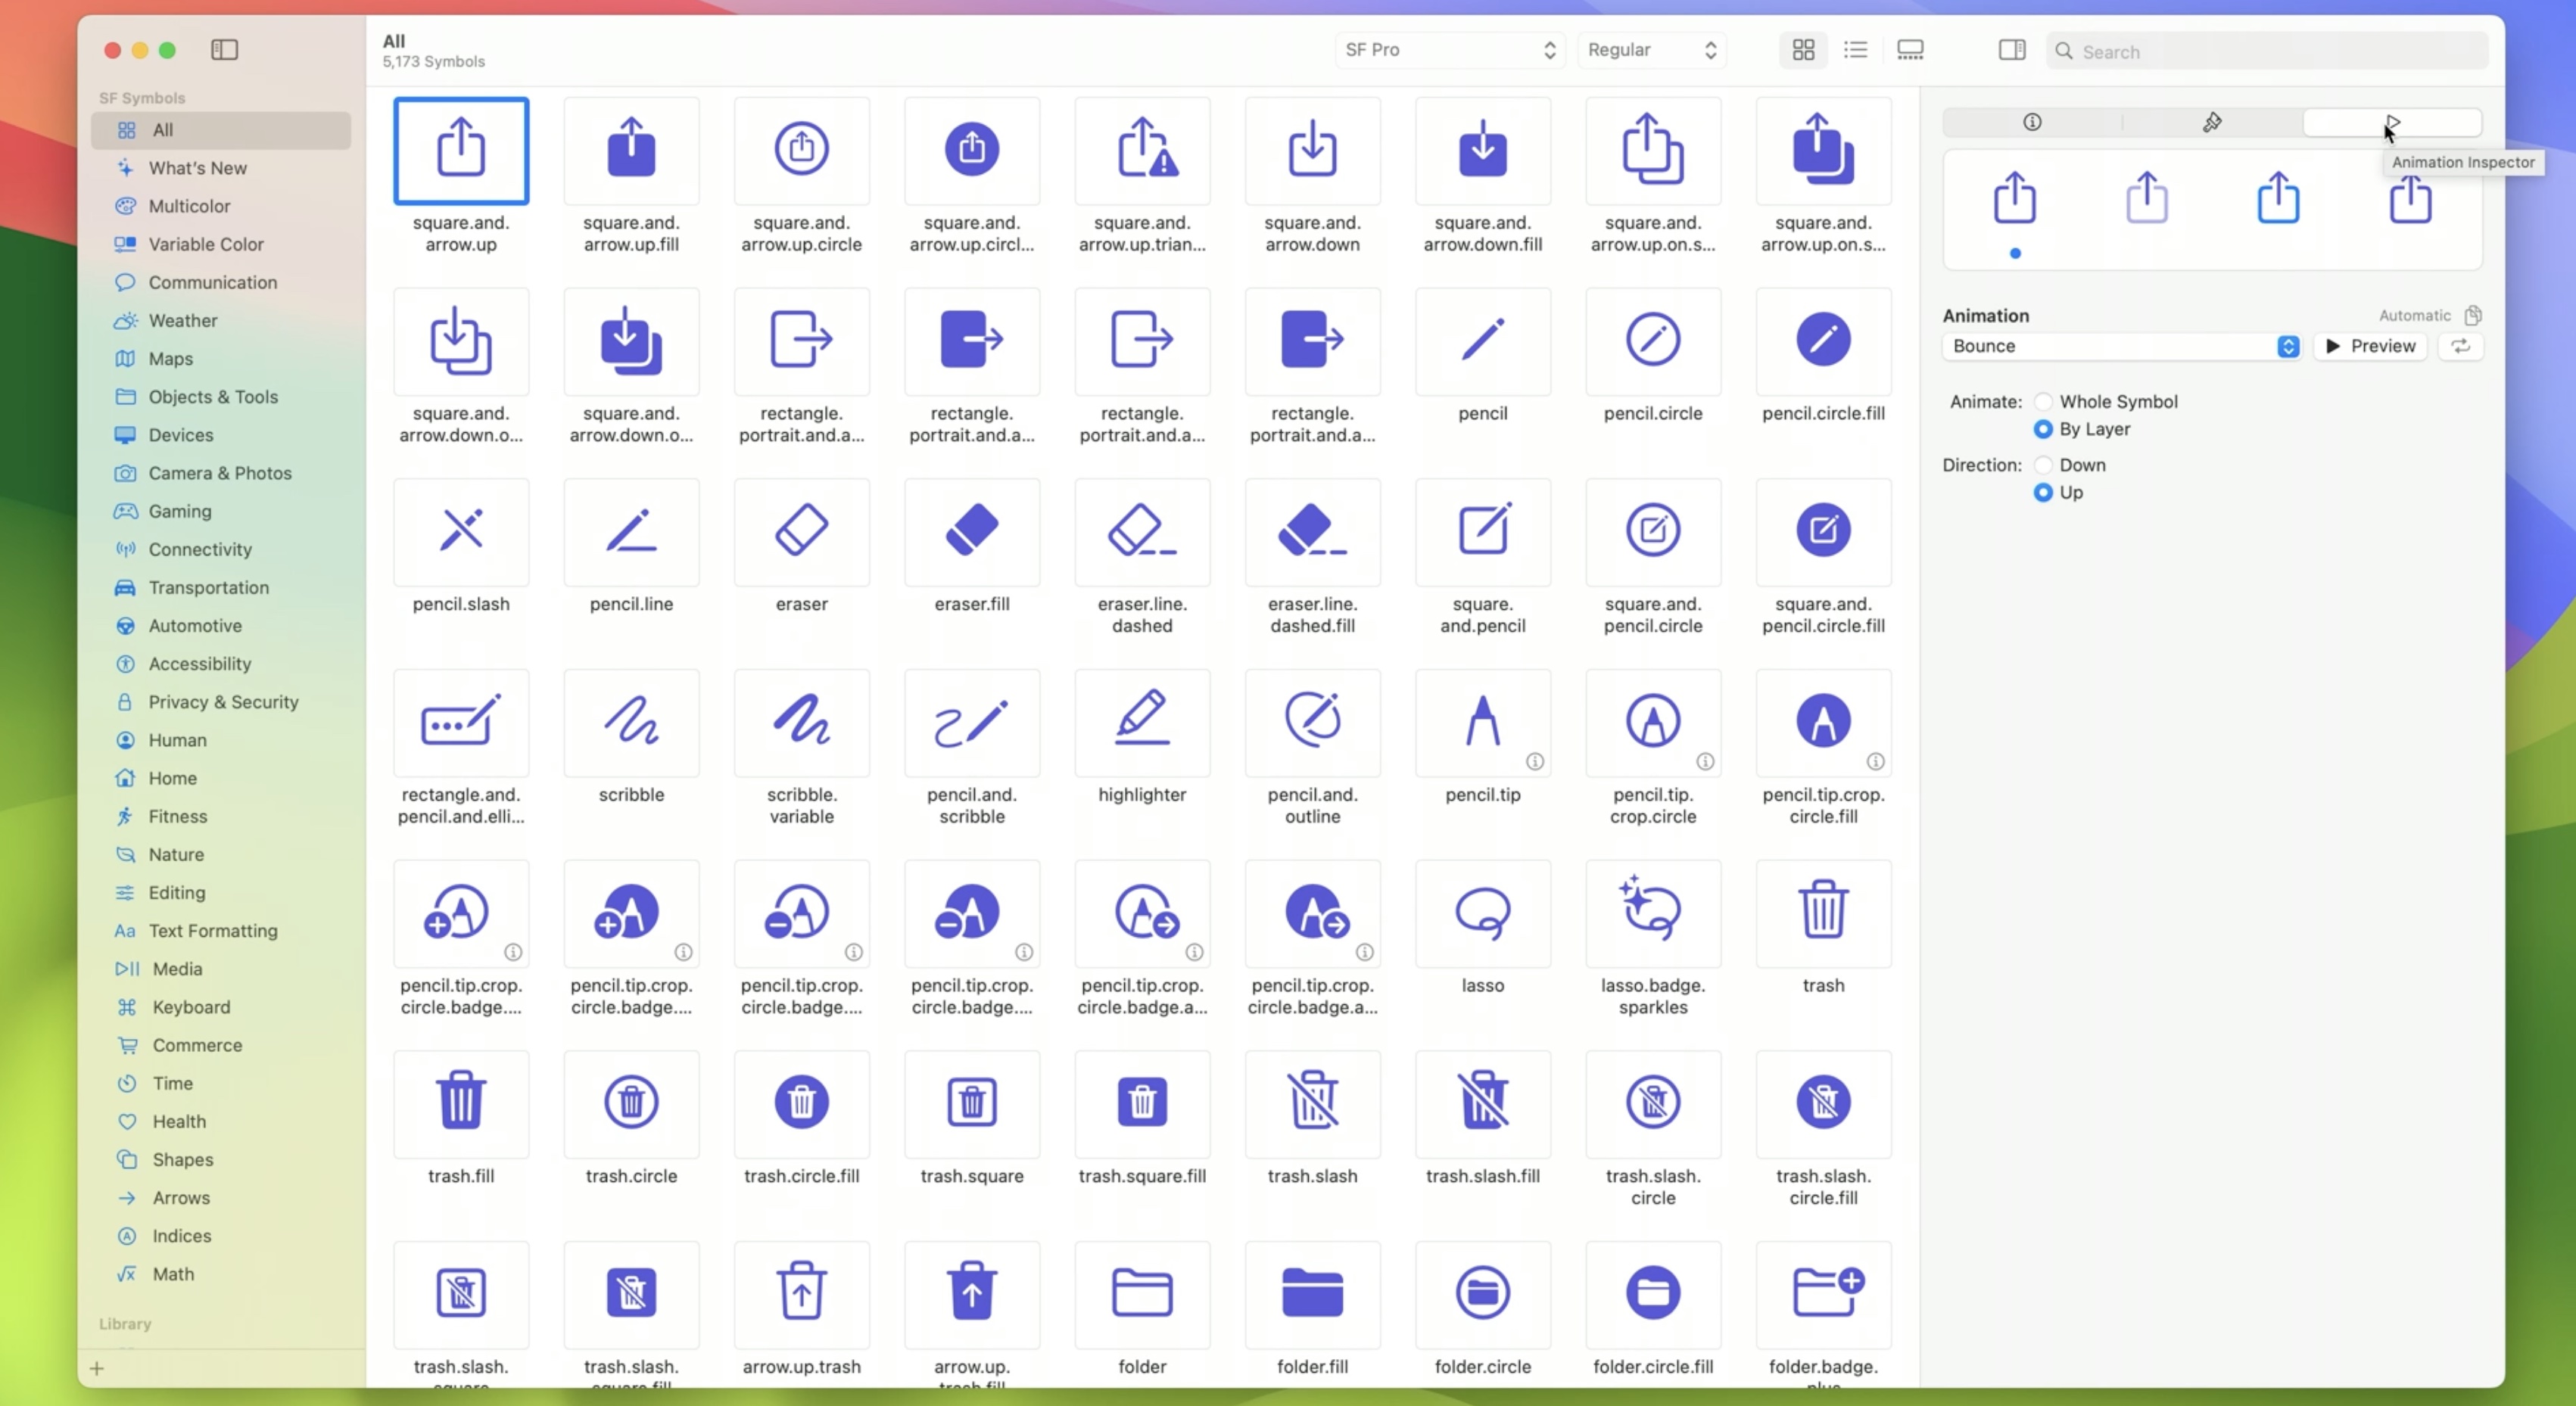This screenshot has height=1406, width=2576.
Task: Switch to gallery view layout
Action: [x=1910, y=49]
